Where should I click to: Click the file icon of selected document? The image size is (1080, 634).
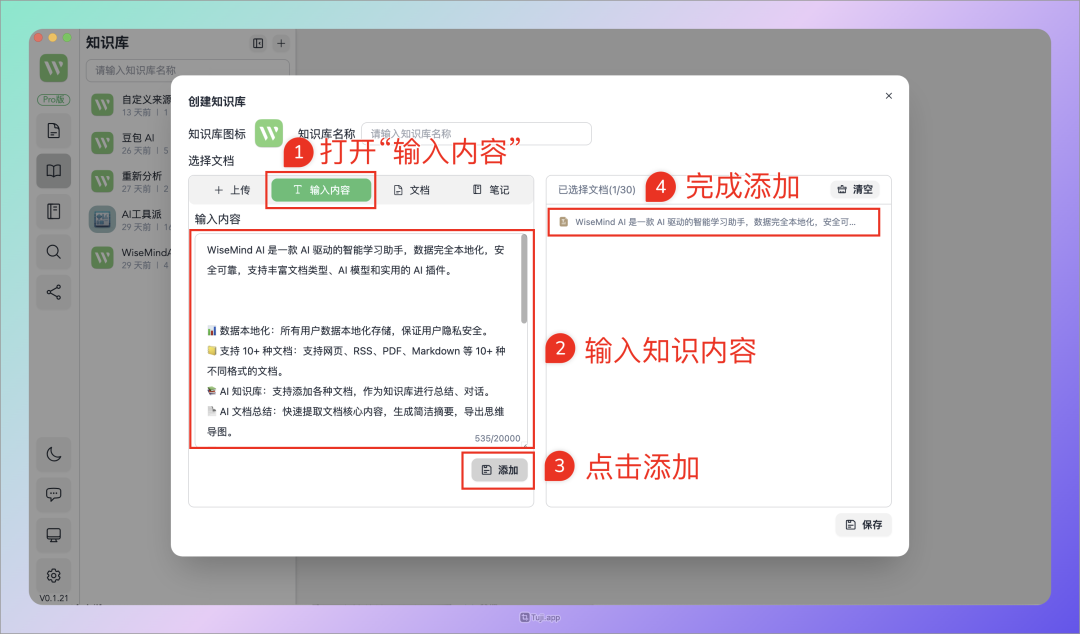point(563,222)
